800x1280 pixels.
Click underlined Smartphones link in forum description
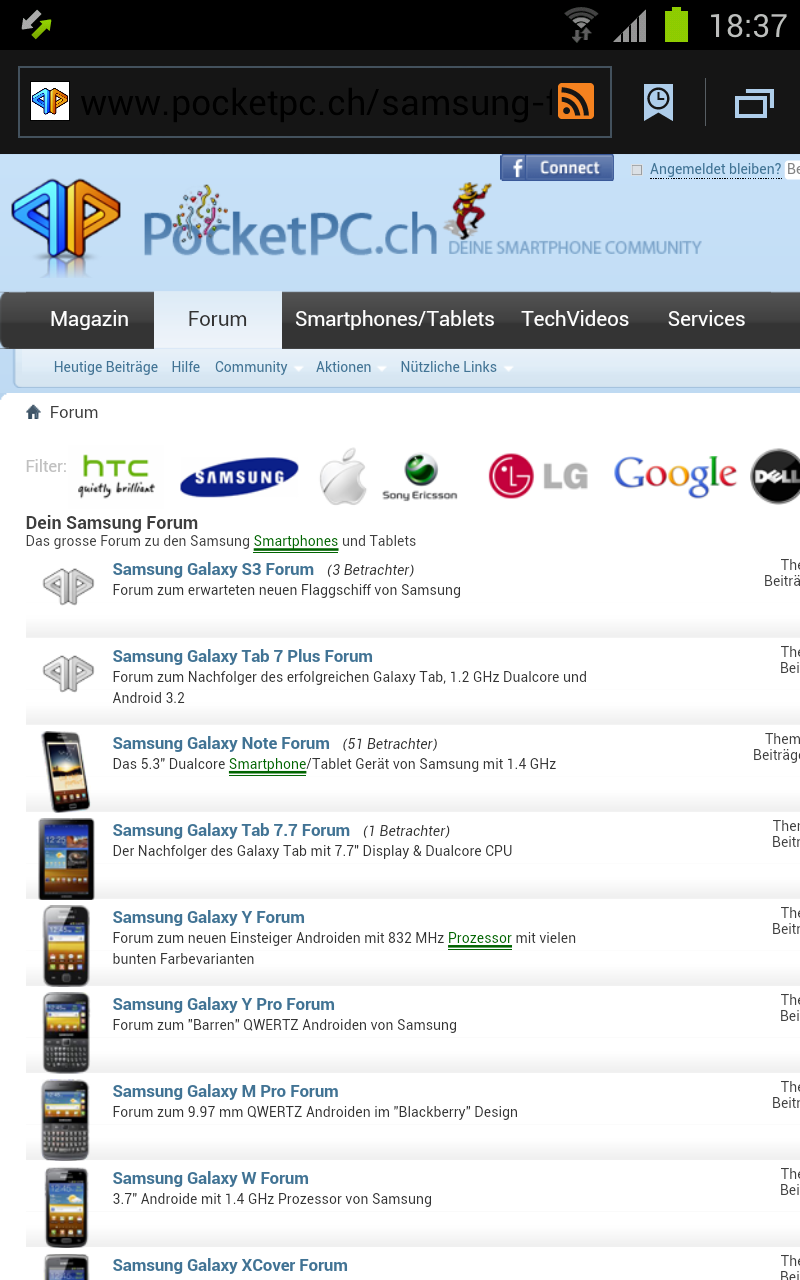pos(296,541)
